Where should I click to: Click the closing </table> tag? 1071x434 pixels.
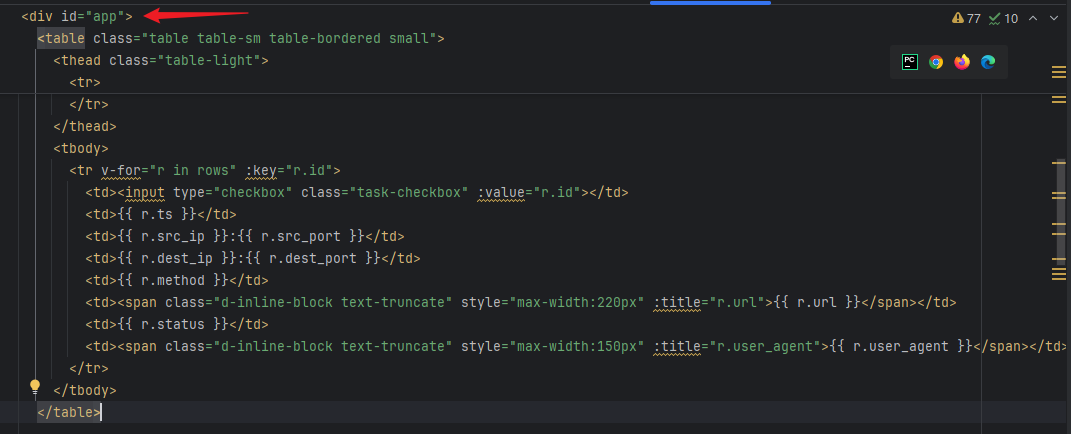[69, 412]
